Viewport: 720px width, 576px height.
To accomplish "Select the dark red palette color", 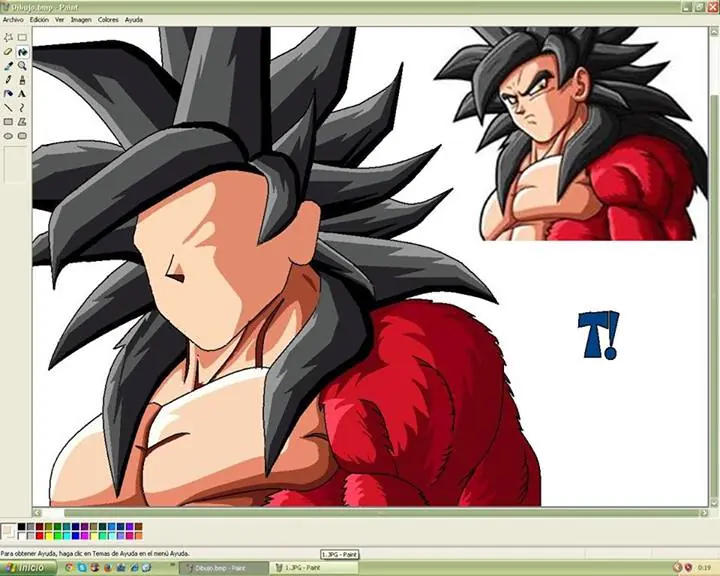I will point(39,526).
